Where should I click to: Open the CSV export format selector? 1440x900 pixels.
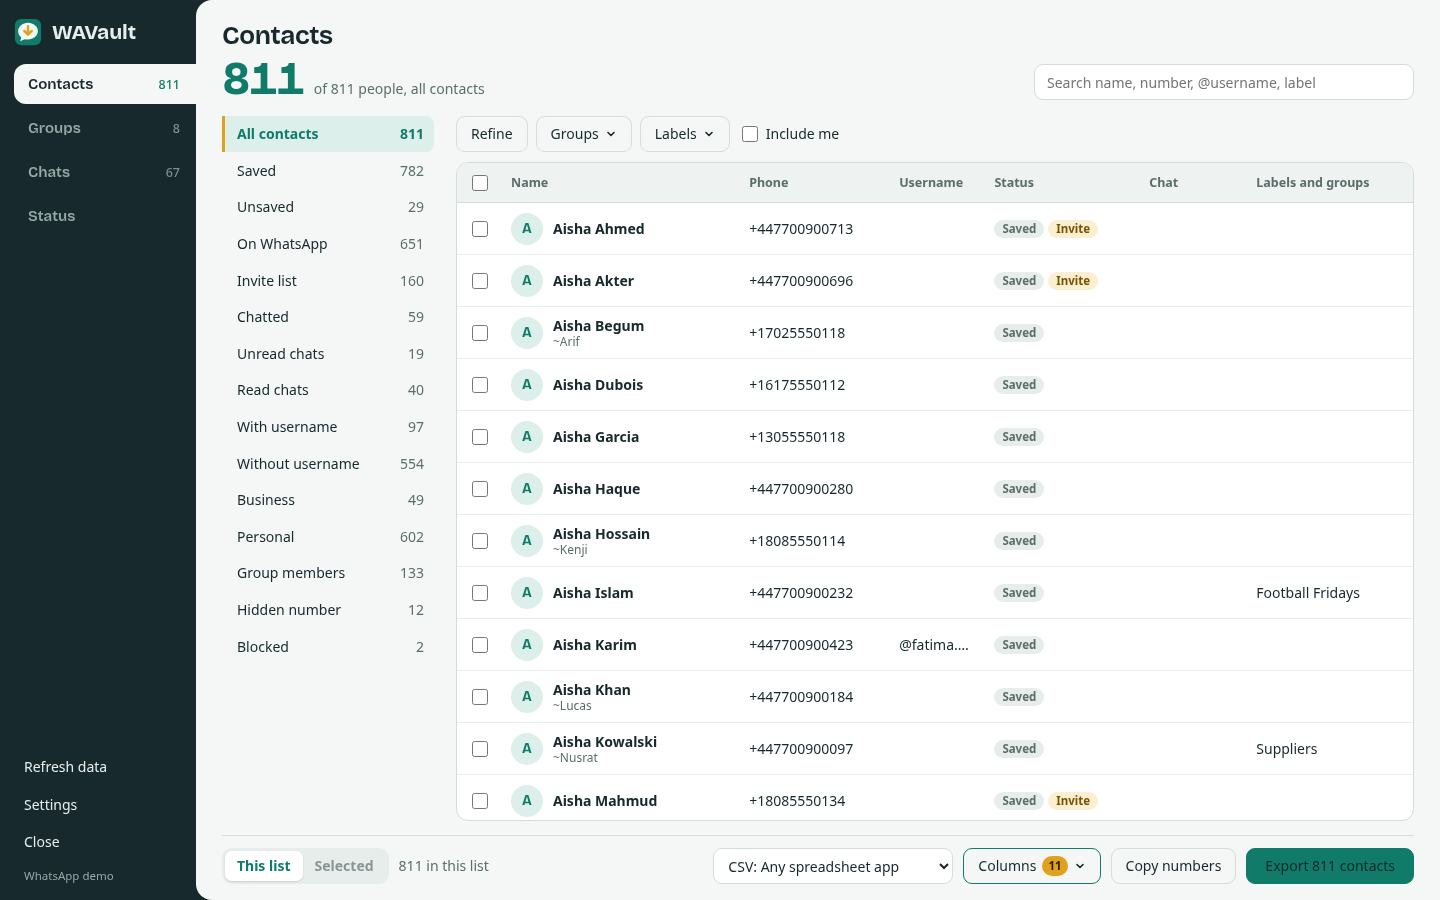833,866
